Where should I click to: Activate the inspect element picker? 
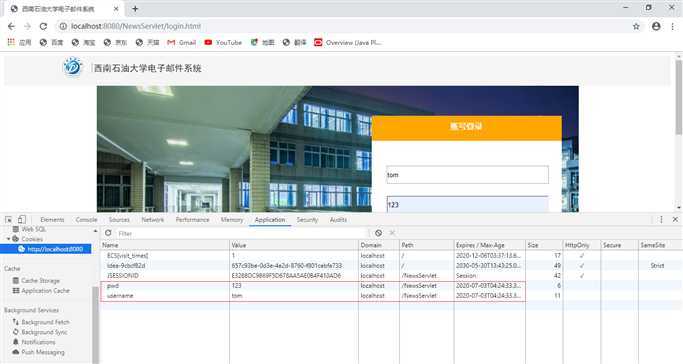tap(8, 219)
